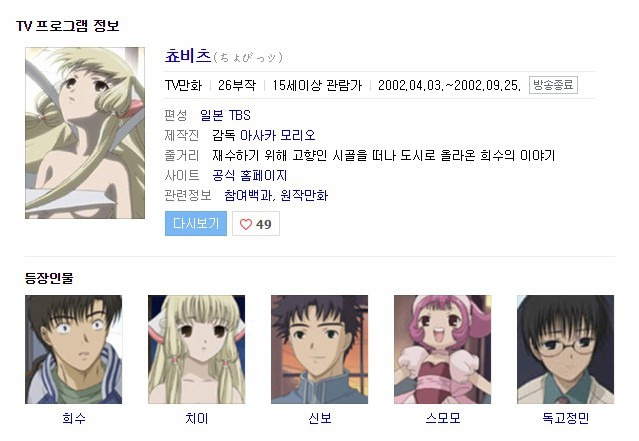Open the main 쵸비츠 poster image
The height and width of the screenshot is (441, 639).
pyautogui.click(x=85, y=133)
